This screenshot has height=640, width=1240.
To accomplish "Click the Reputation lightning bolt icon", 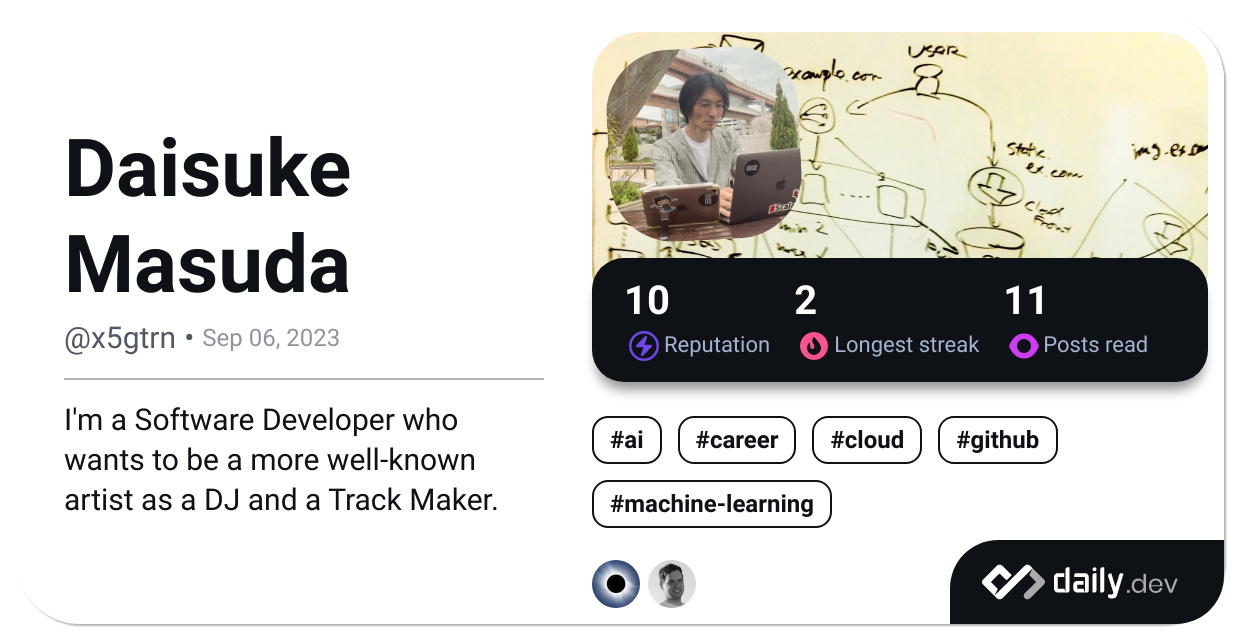I will (643, 346).
